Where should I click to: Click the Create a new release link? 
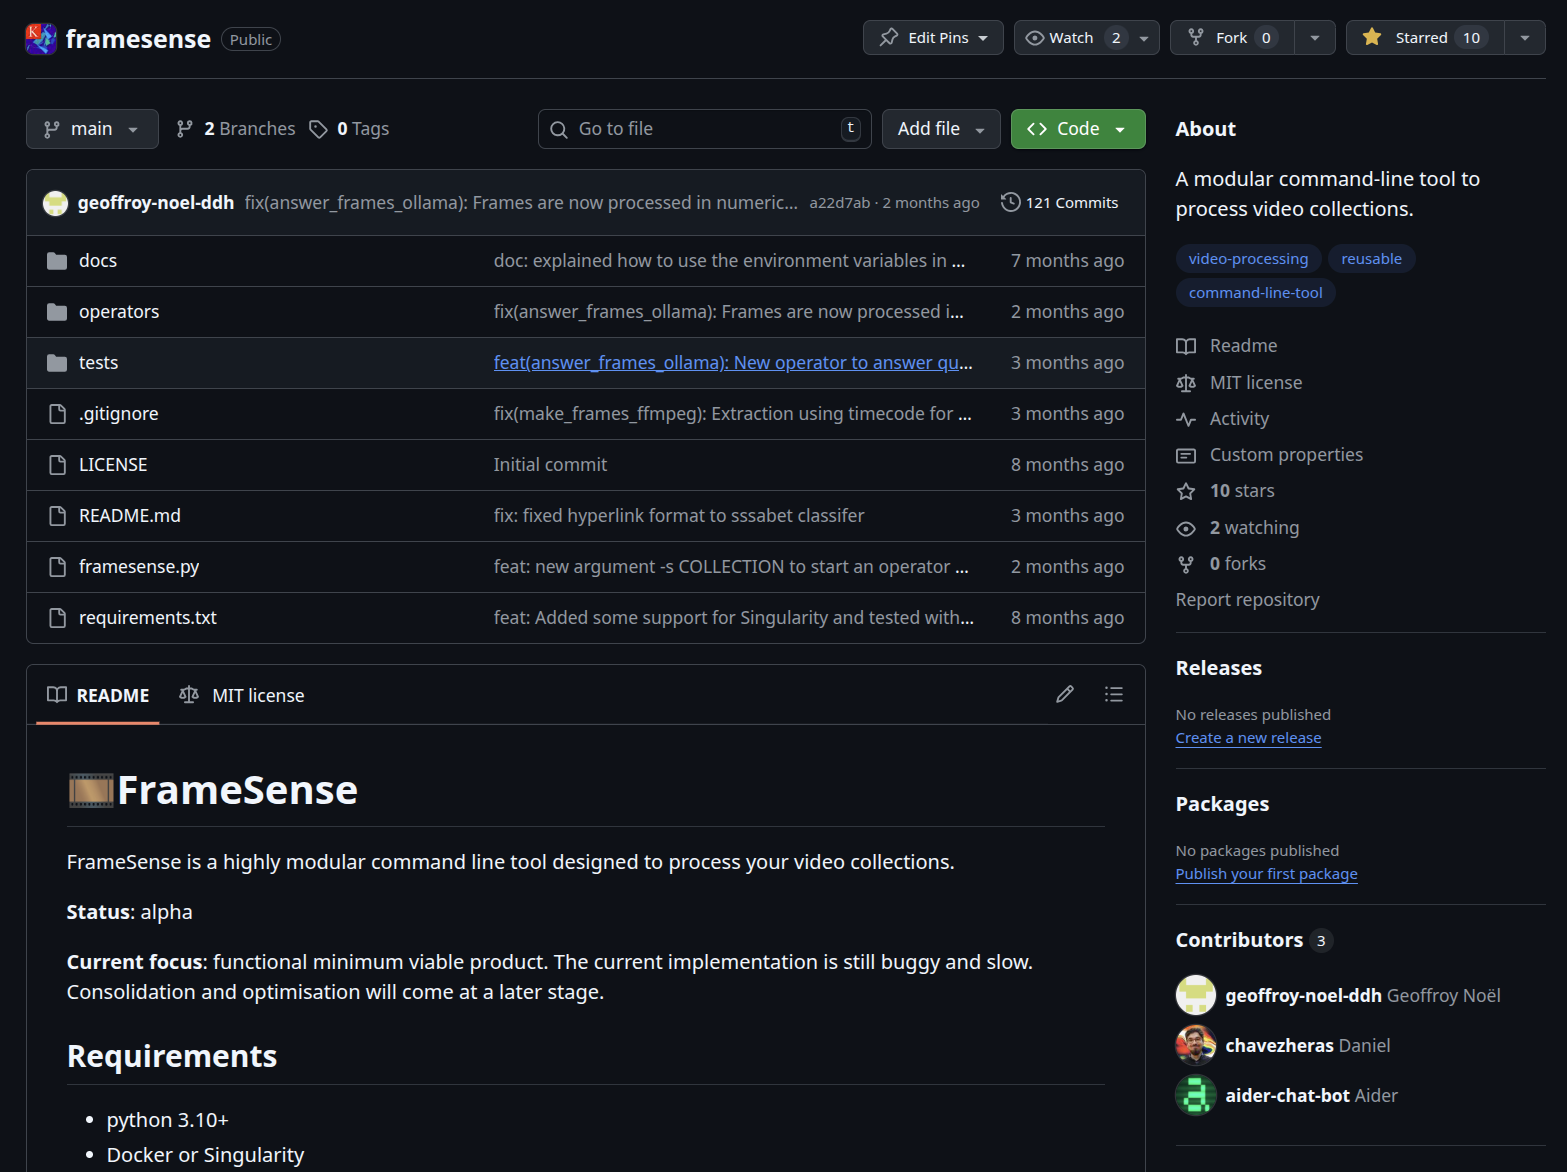(1248, 738)
